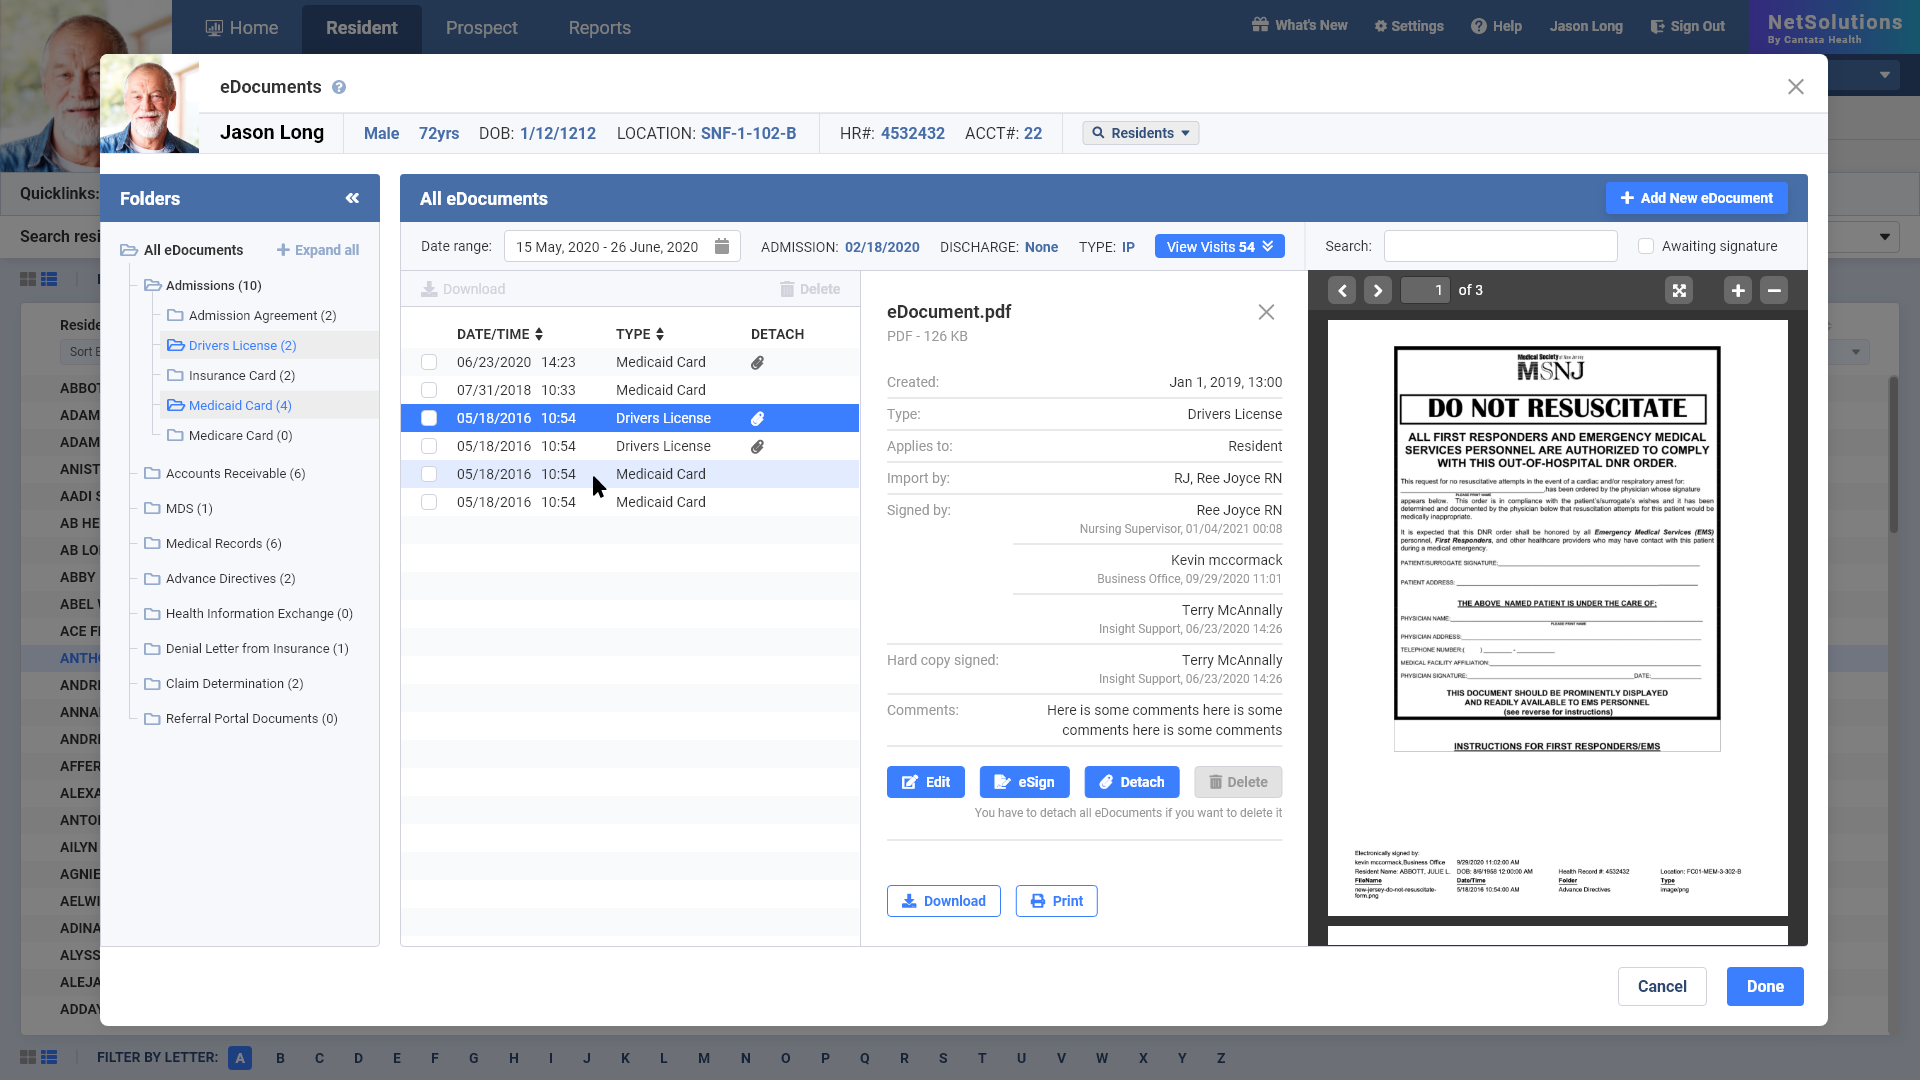Collapse the Folders panel with the double chevron
Viewport: 1920px width, 1080px height.
coord(352,198)
